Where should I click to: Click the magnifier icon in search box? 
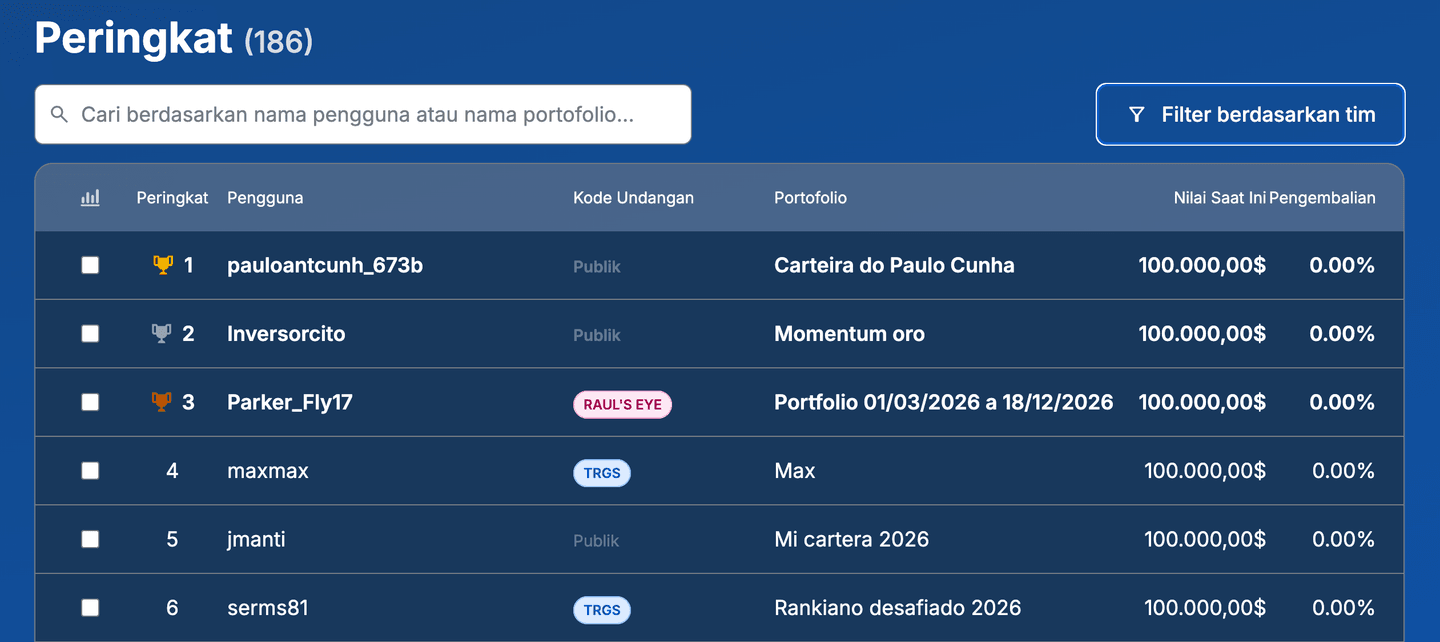(x=60, y=115)
